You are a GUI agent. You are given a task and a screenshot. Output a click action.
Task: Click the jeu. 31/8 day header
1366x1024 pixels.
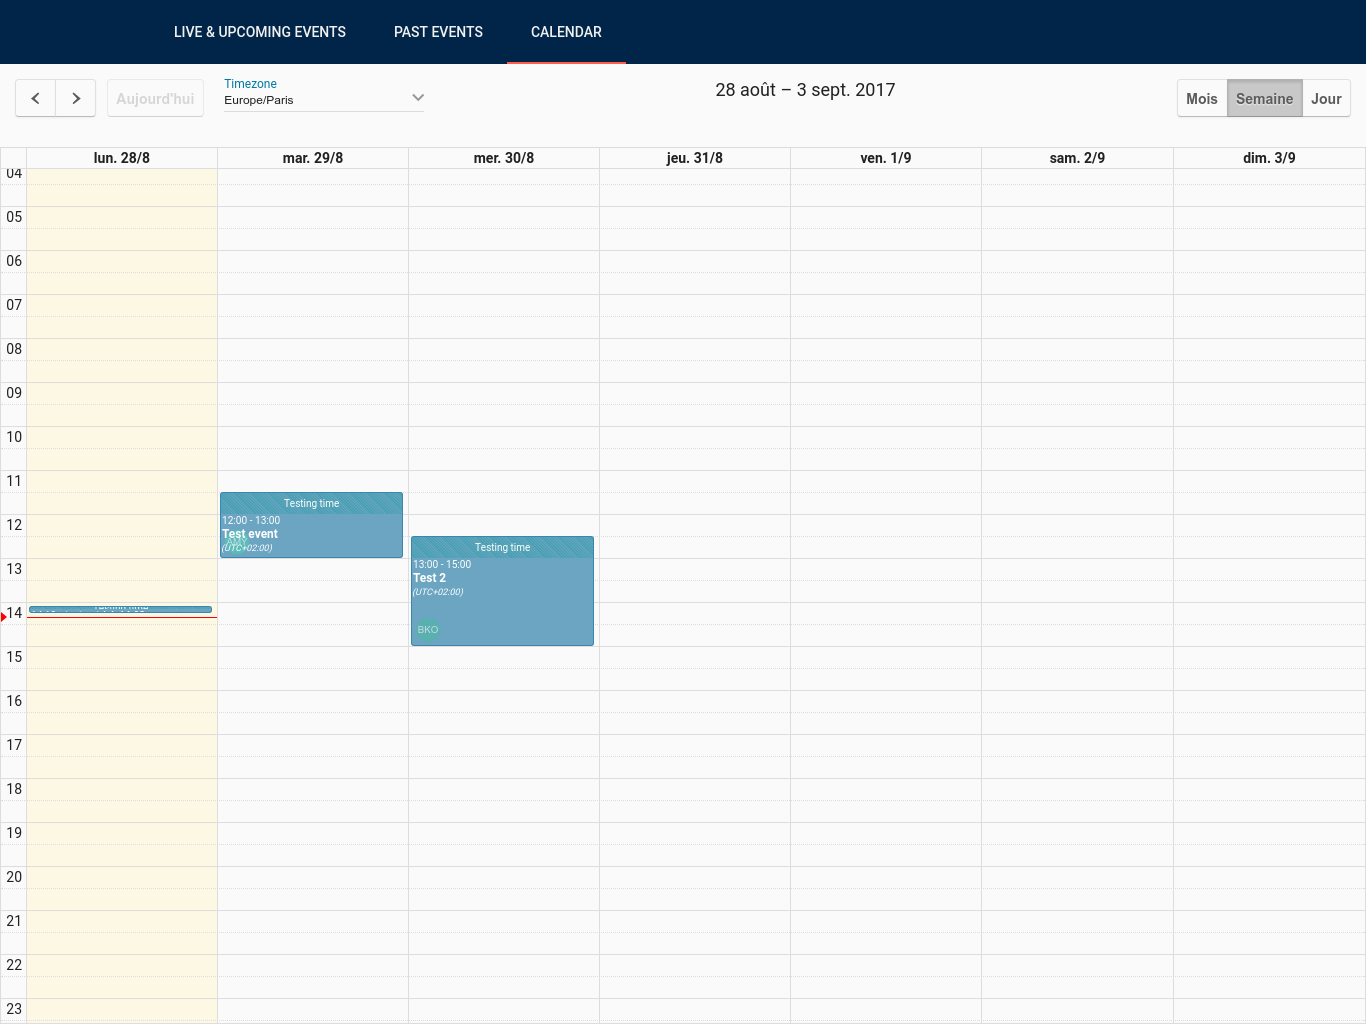pos(694,158)
